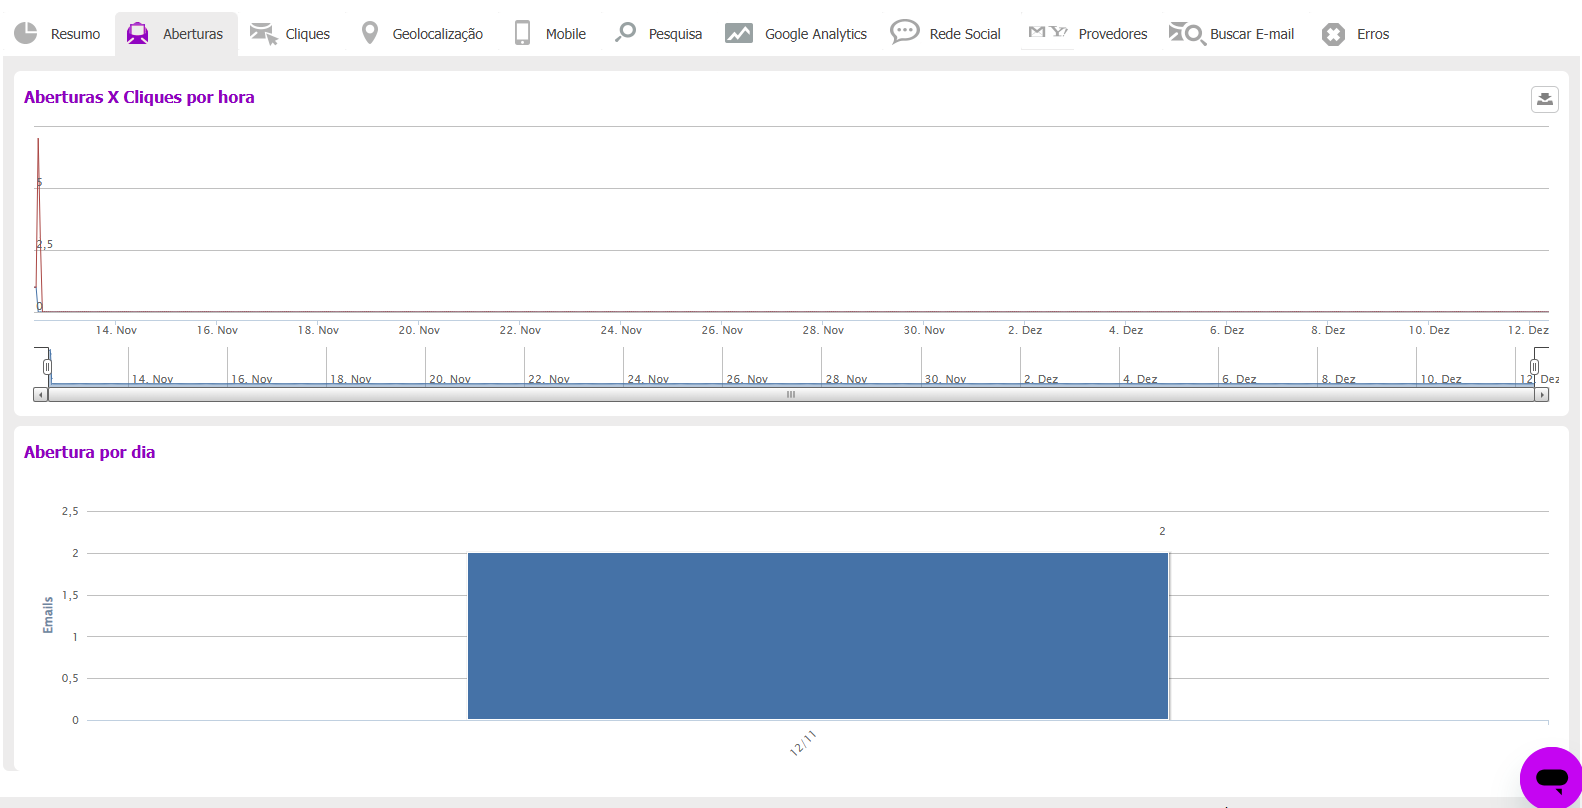This screenshot has height=808, width=1582.
Task: Click the right navigator range handle
Action: pos(1534,367)
